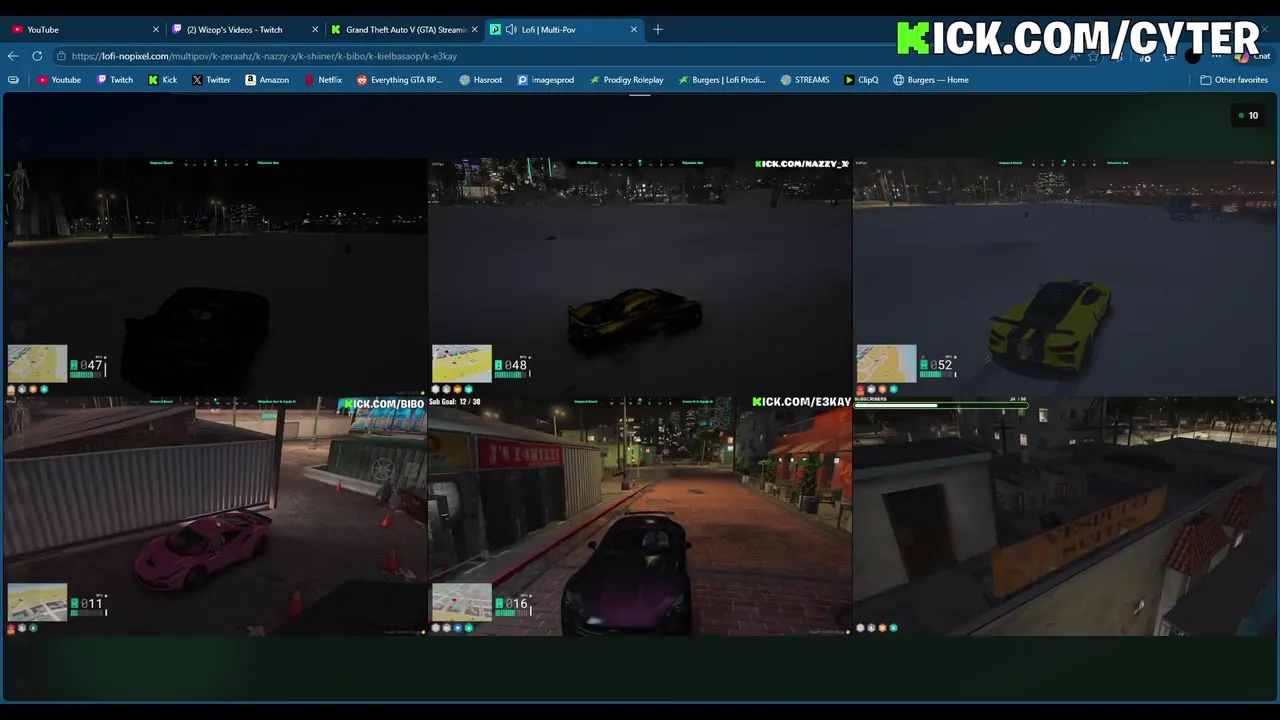Select the dark stream showing speed 047
This screenshot has height=720, width=1280.
tap(215, 277)
